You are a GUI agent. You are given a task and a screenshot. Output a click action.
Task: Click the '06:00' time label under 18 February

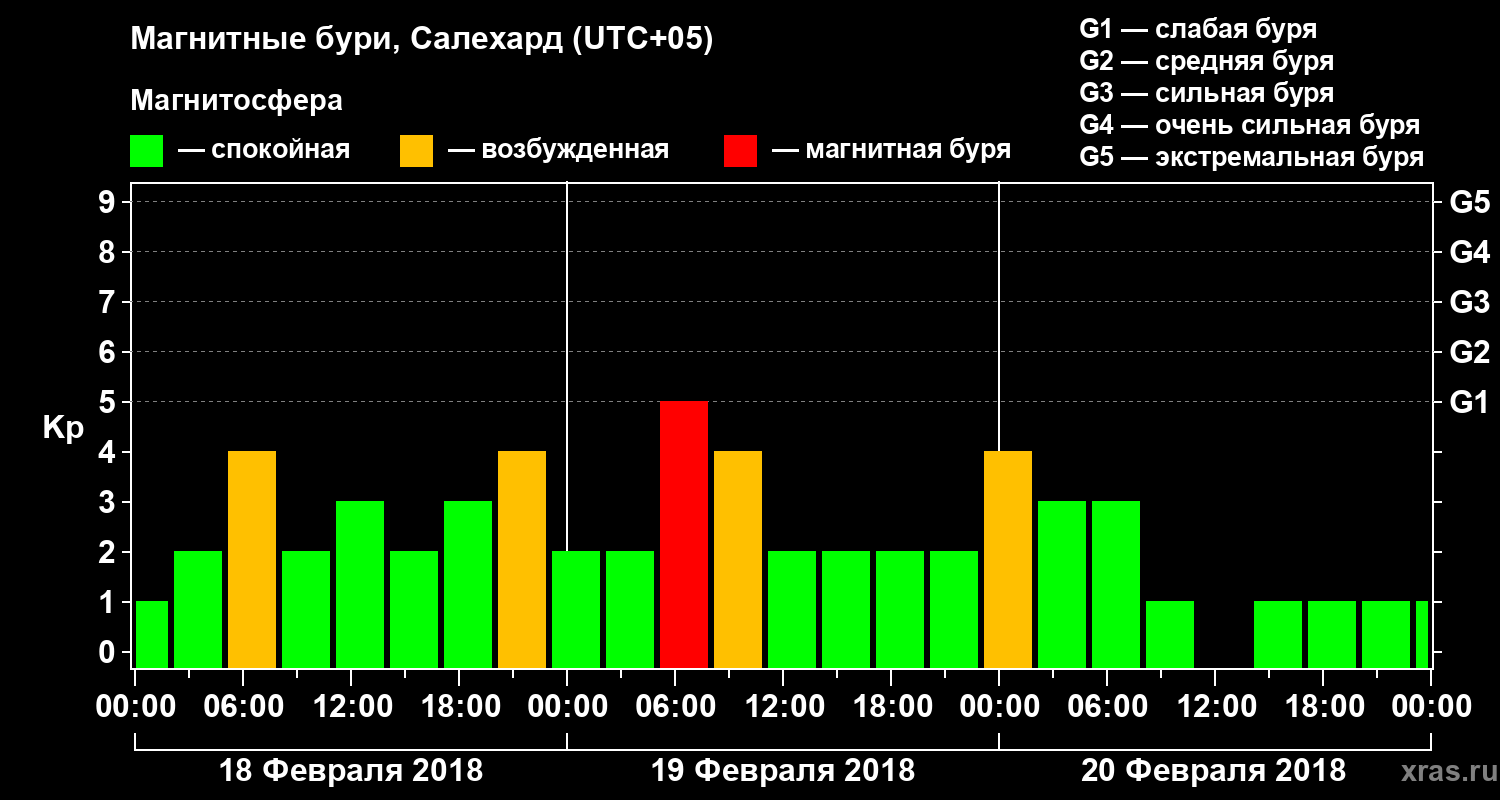click(x=244, y=707)
